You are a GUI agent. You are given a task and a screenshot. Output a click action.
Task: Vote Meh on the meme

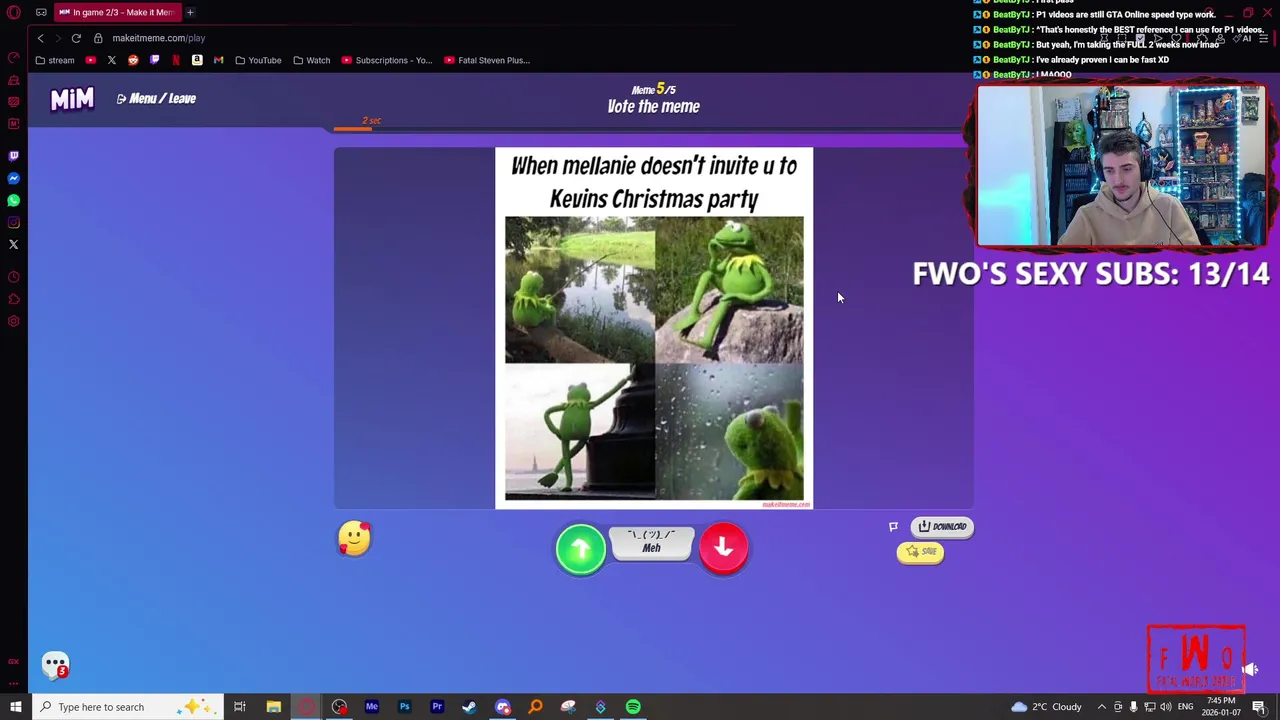click(x=652, y=543)
